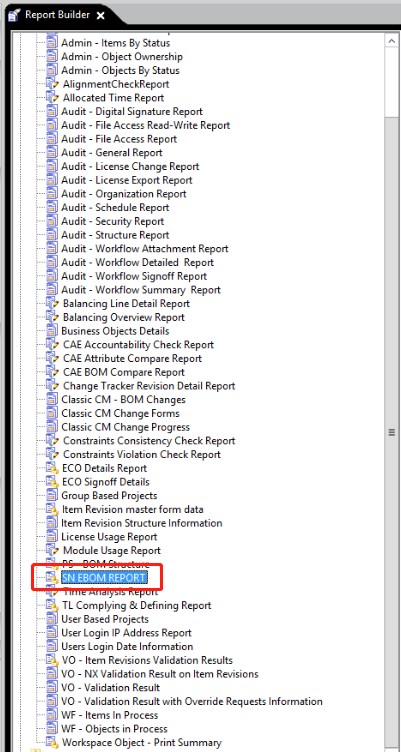Select Audit - Digital Signature Report
The width and height of the screenshot is (401, 752).
pos(132,112)
